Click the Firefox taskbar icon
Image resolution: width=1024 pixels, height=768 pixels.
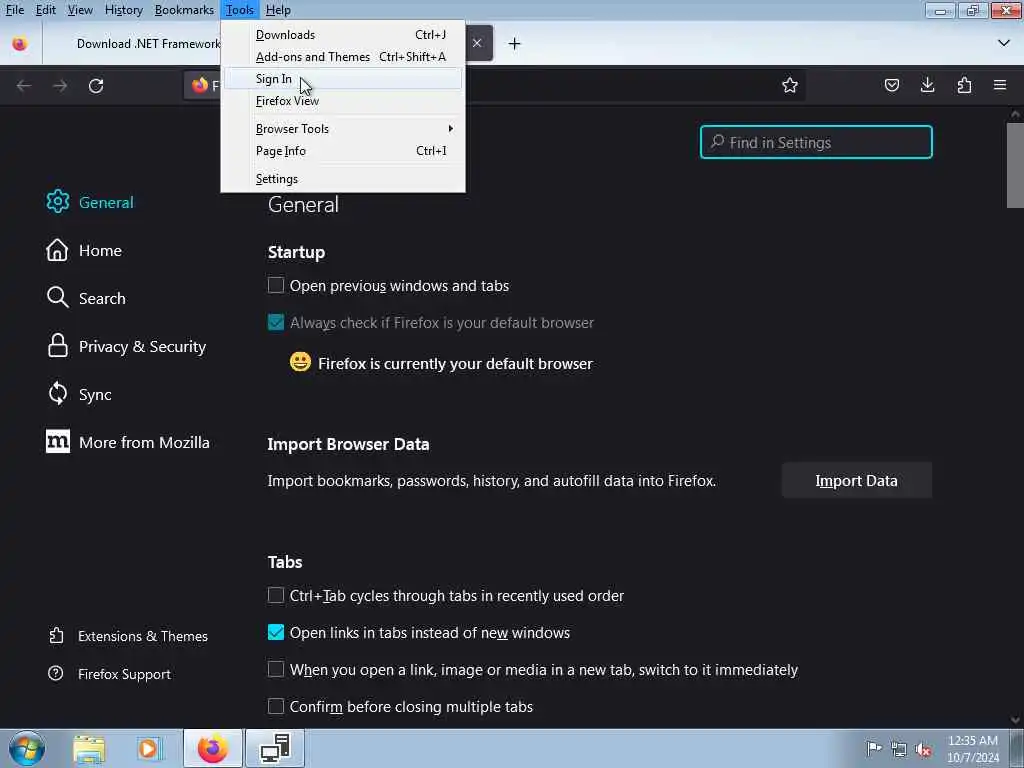213,748
